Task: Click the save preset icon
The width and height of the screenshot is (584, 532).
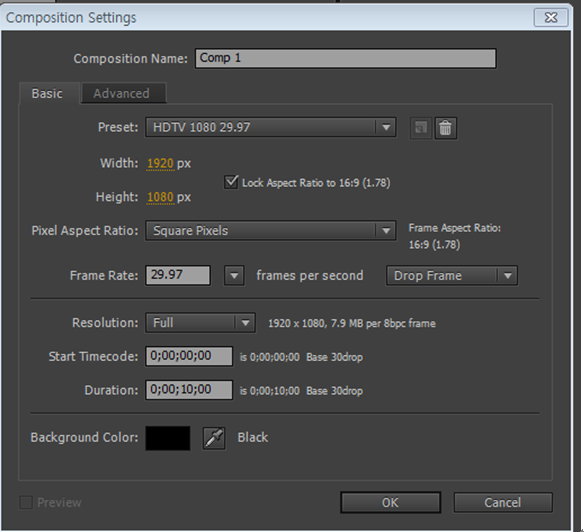Action: coord(420,129)
